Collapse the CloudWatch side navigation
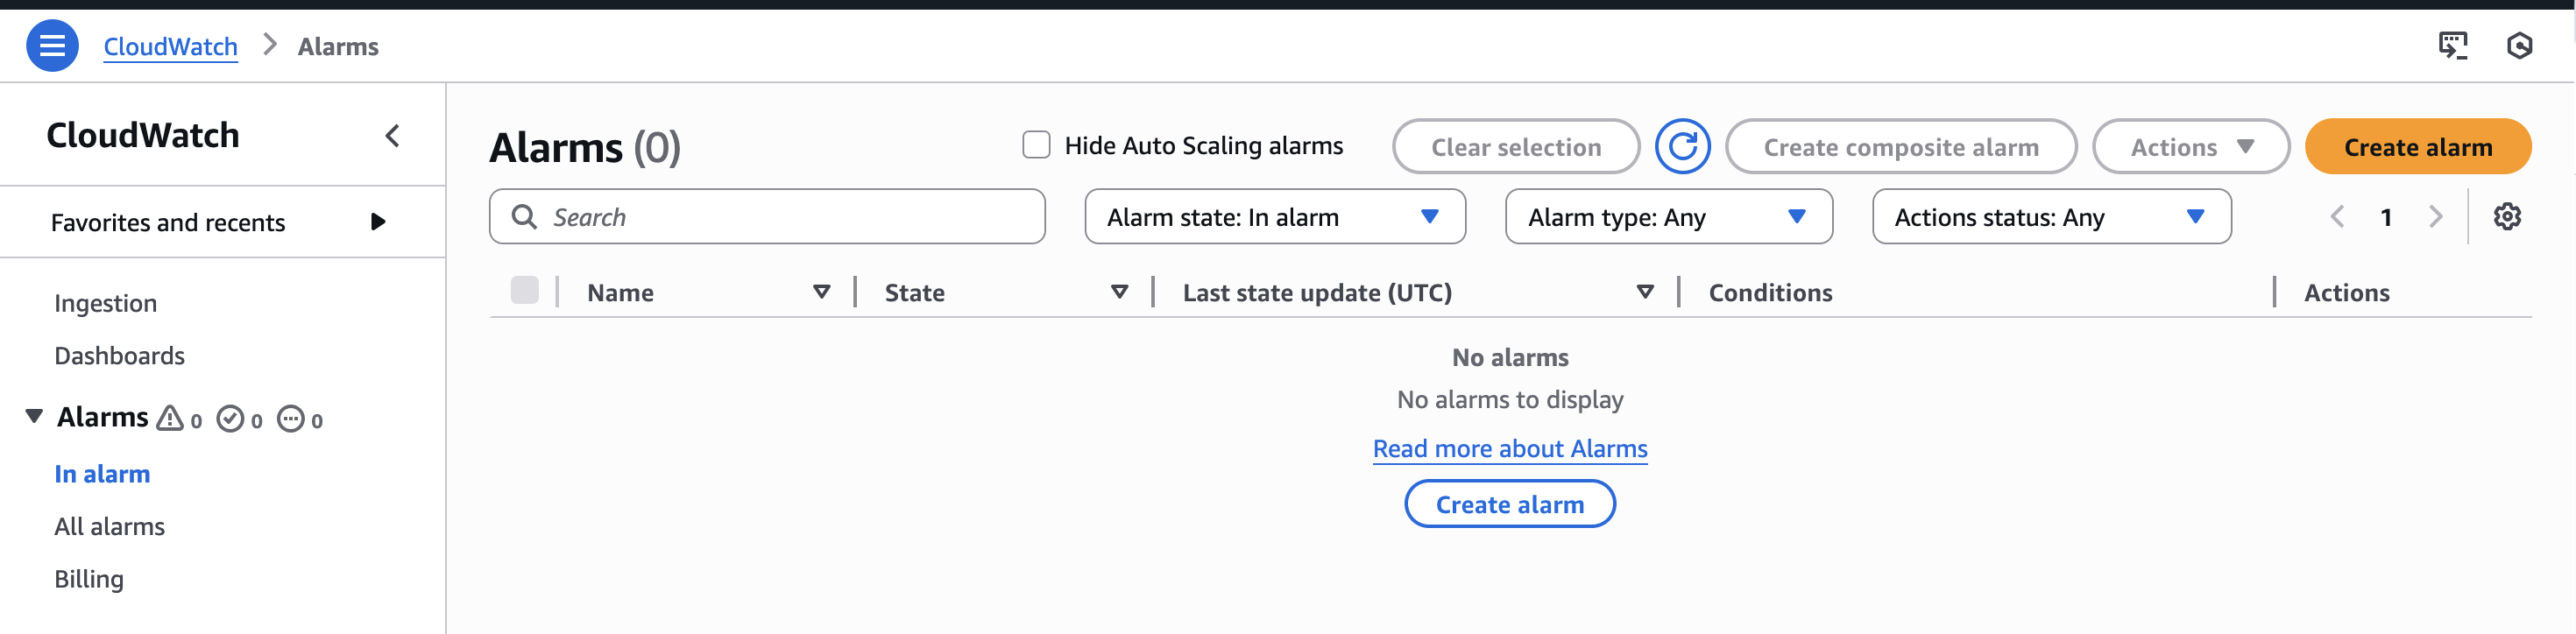Image resolution: width=2576 pixels, height=634 pixels. point(393,136)
